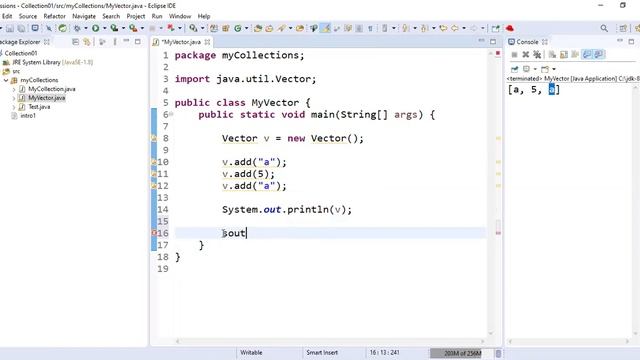Open Display Selected Console dropdown arrow

(535, 69)
